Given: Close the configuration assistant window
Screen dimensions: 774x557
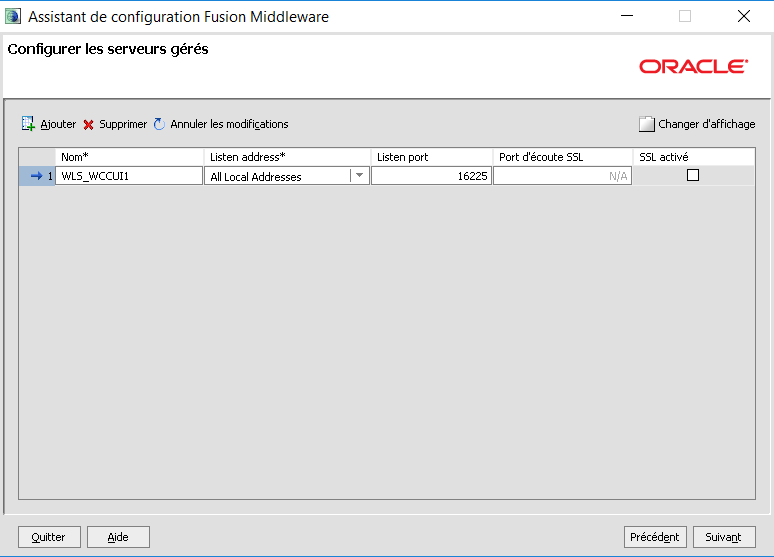Looking at the screenshot, I should coord(743,17).
